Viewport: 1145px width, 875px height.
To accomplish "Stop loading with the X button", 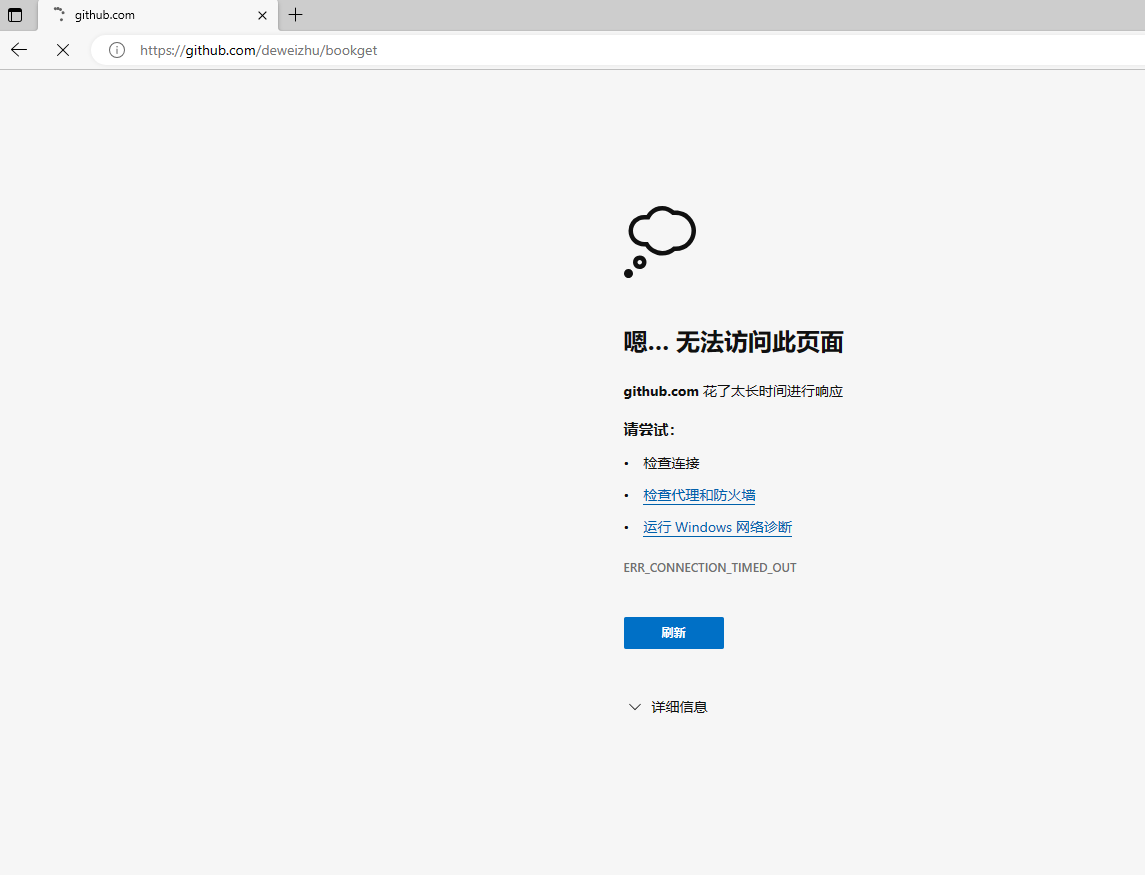I will coord(63,50).
